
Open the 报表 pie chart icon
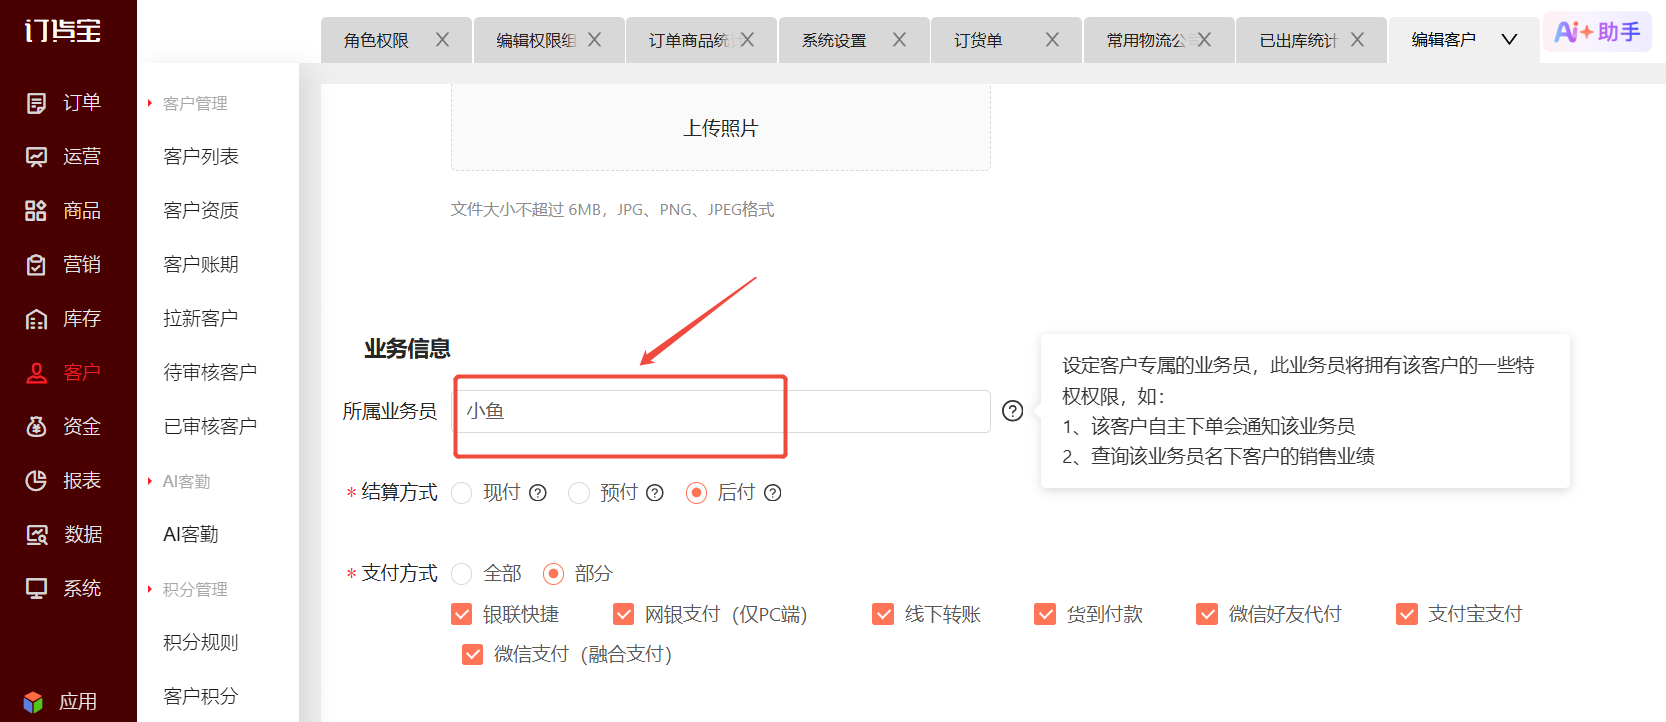pos(36,481)
